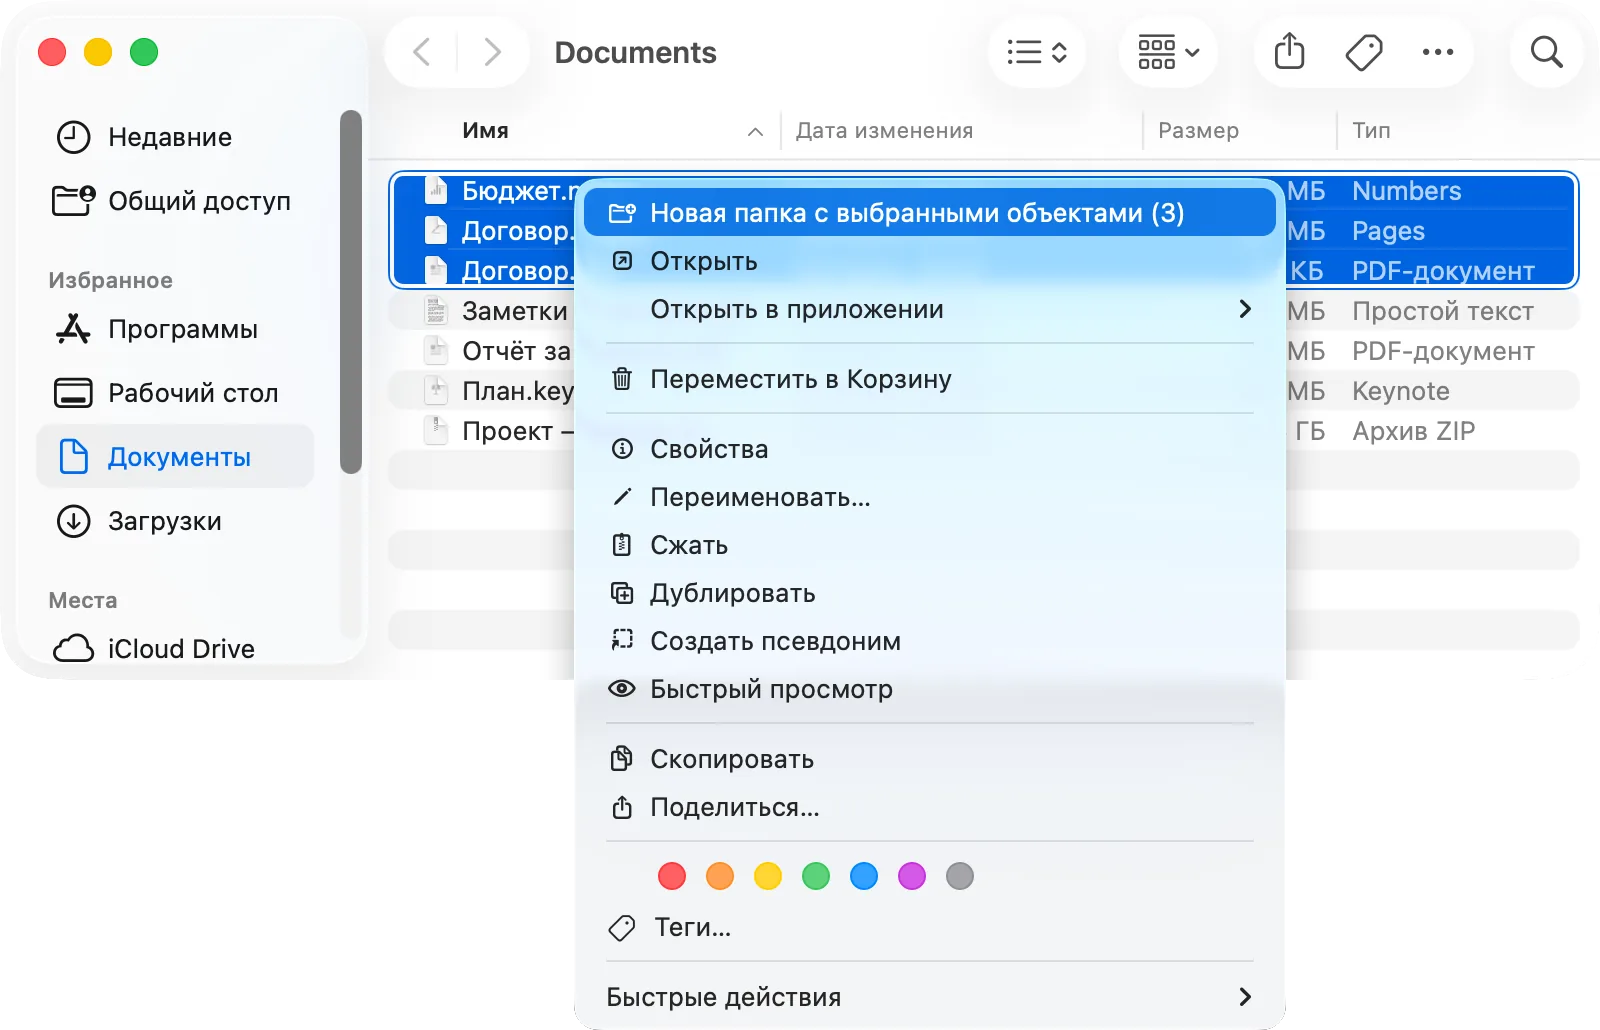
Task: Expand the Быстрые действия submenu
Action: pos(930,997)
